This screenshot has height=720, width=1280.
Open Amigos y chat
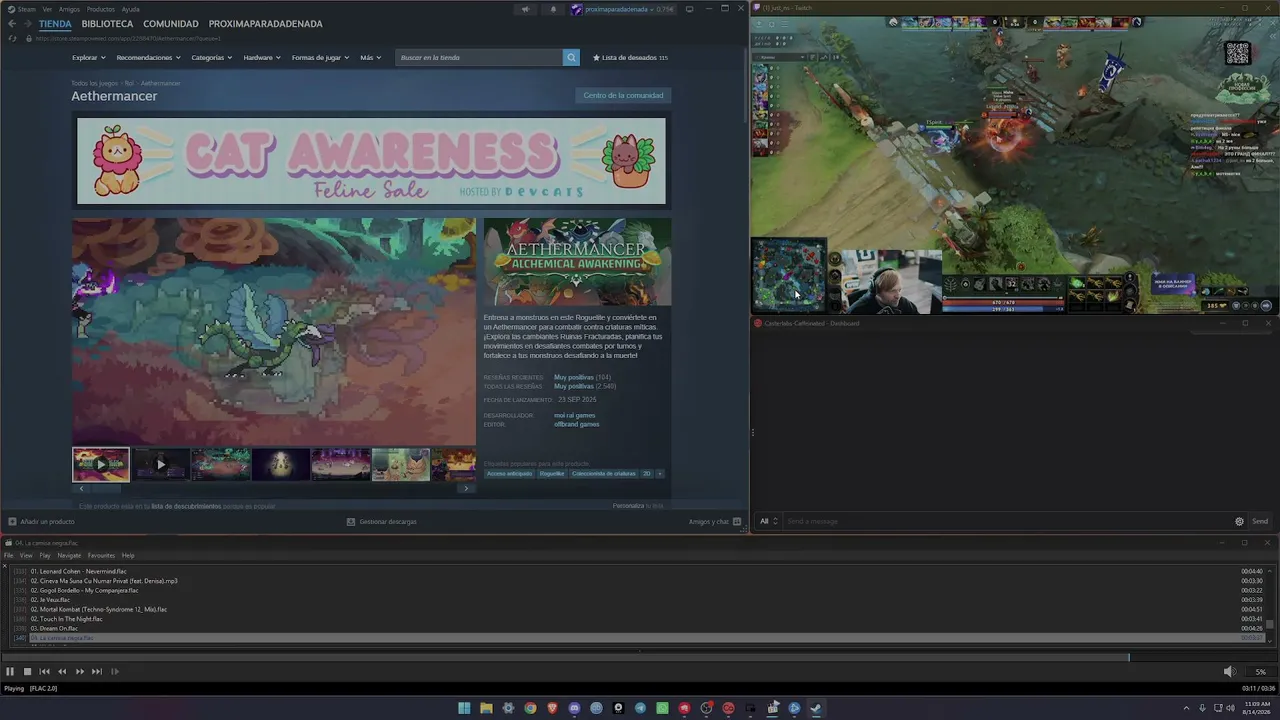[x=715, y=521]
